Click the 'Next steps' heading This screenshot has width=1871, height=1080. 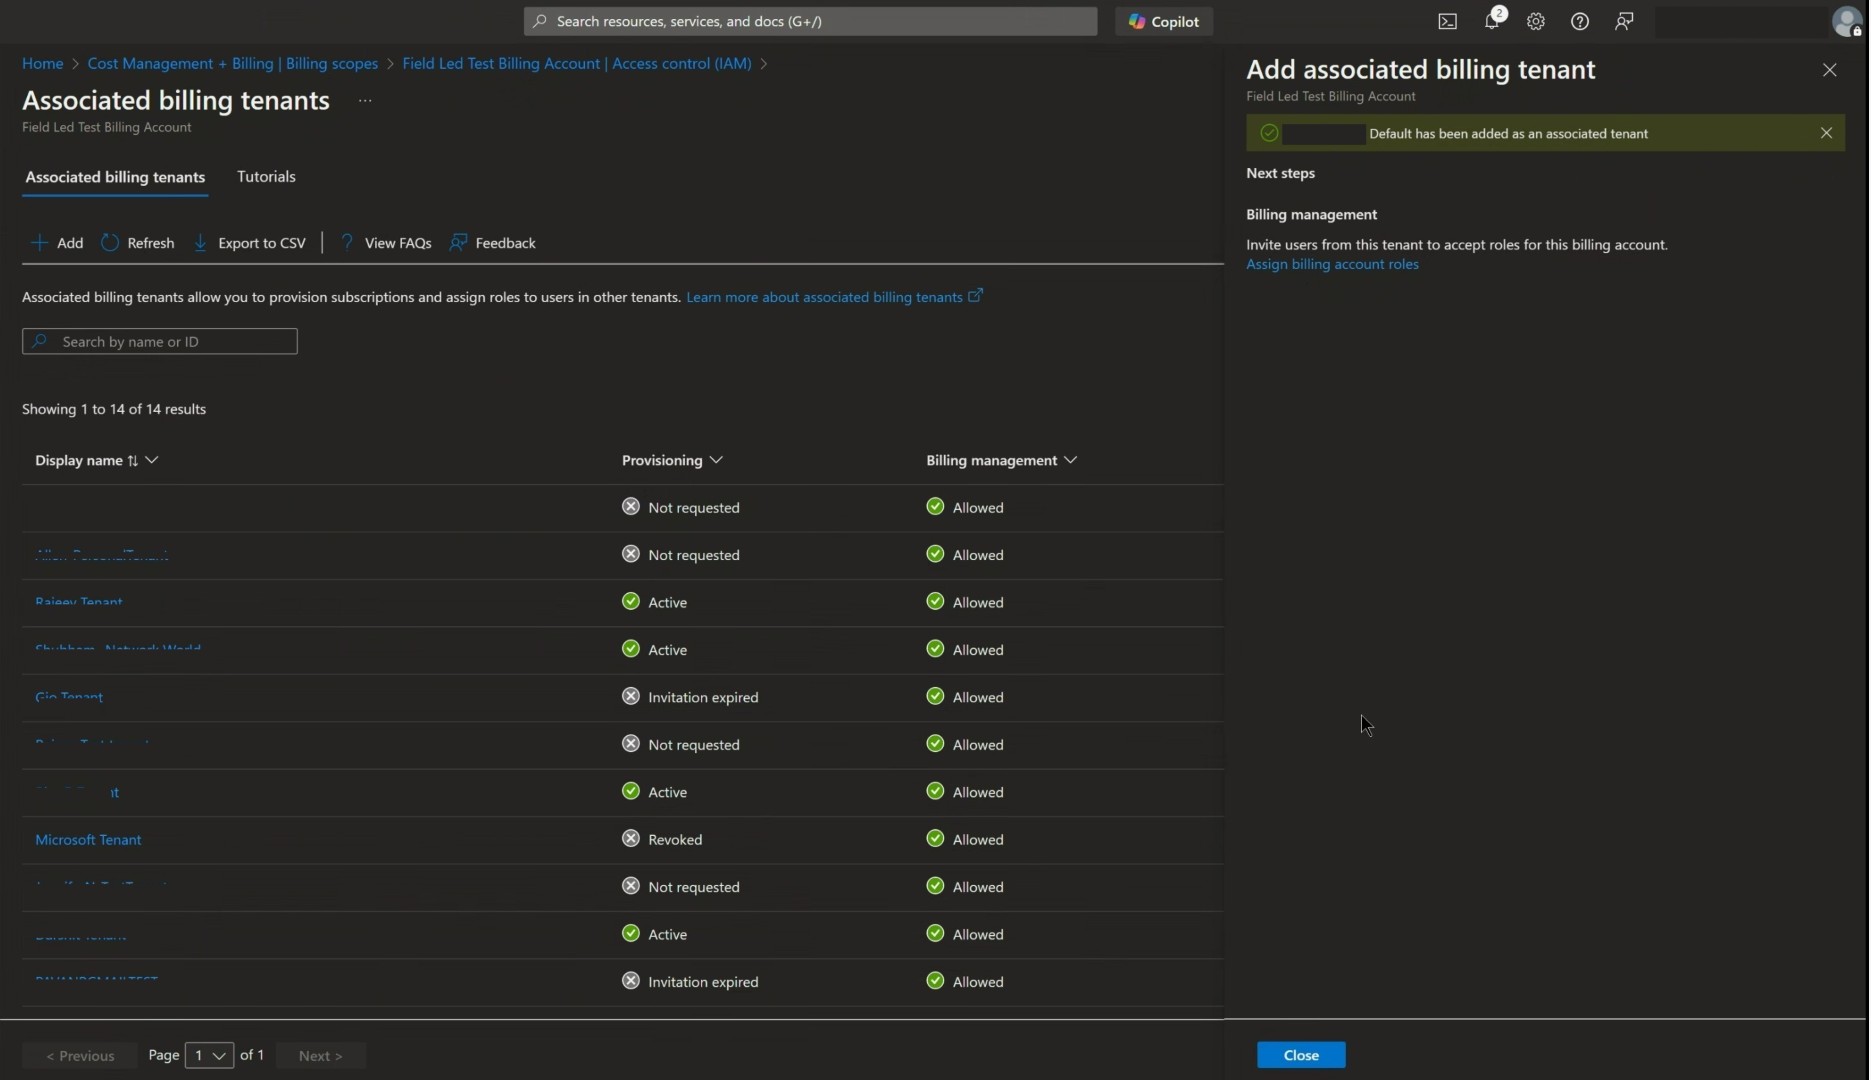point(1280,173)
